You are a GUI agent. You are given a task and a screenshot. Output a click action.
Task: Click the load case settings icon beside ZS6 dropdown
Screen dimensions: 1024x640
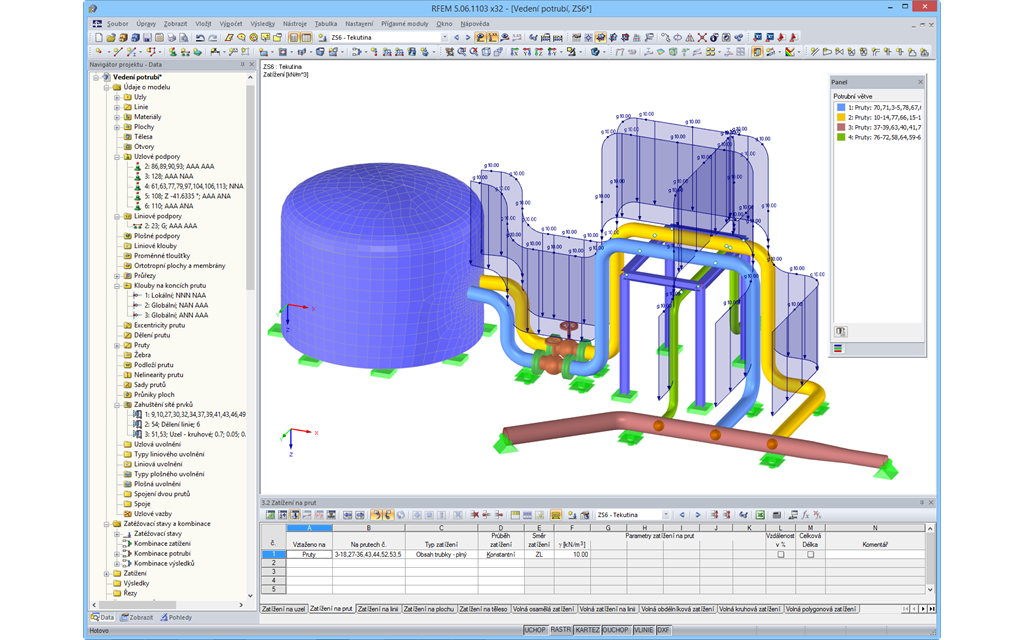tap(321, 37)
